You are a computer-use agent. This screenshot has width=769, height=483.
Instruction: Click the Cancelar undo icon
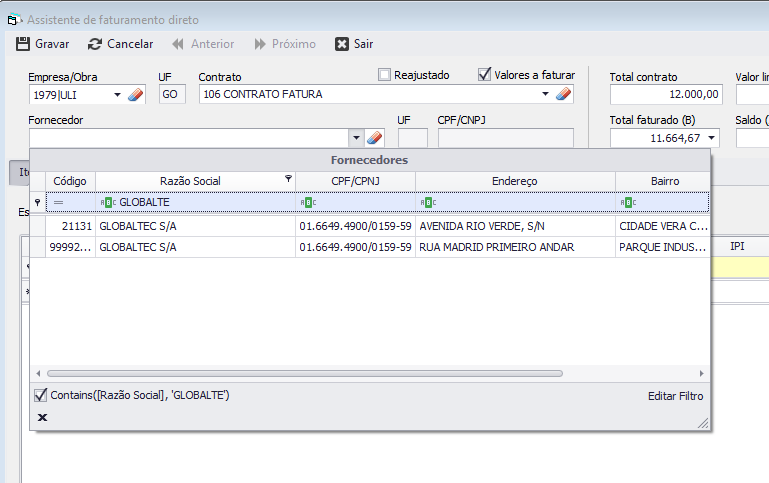pyautogui.click(x=95, y=44)
